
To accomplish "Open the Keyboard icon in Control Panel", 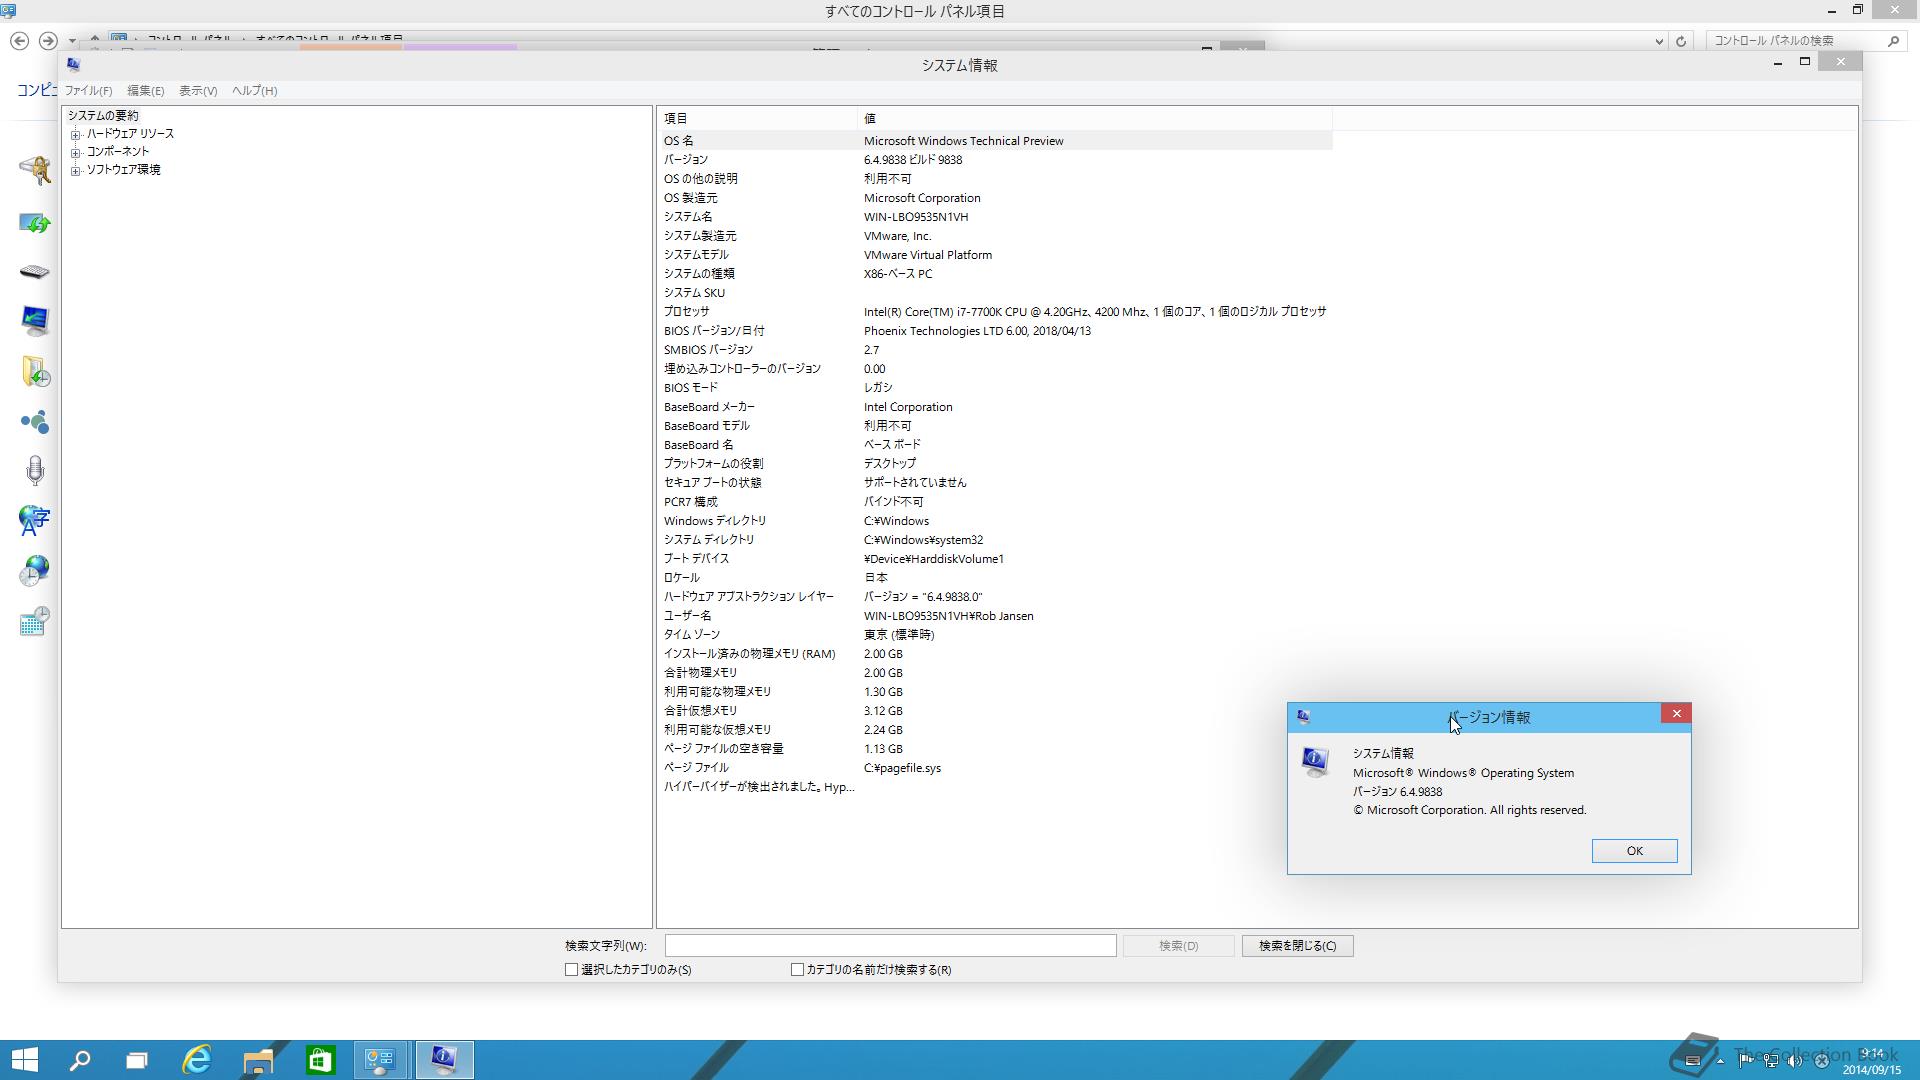I will tap(35, 272).
